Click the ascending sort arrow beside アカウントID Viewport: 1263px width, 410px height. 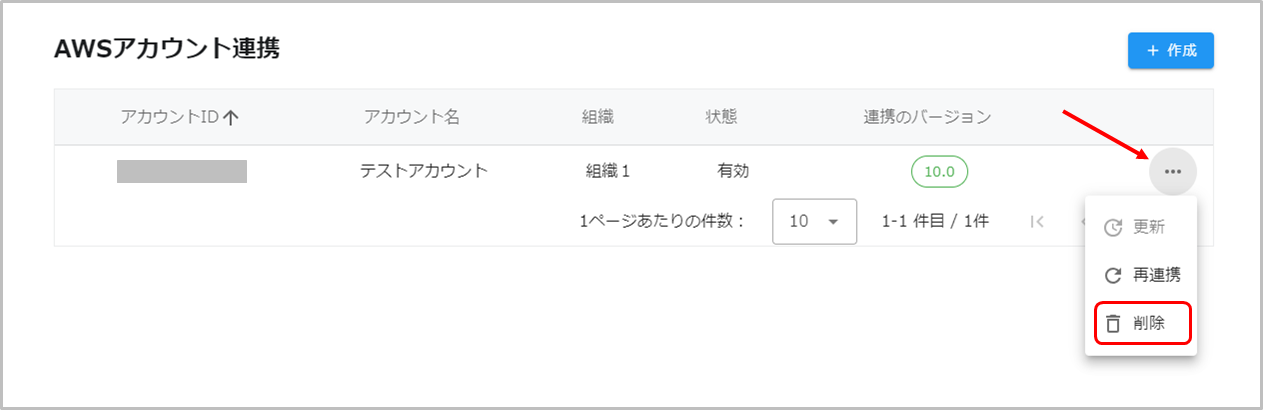click(231, 118)
